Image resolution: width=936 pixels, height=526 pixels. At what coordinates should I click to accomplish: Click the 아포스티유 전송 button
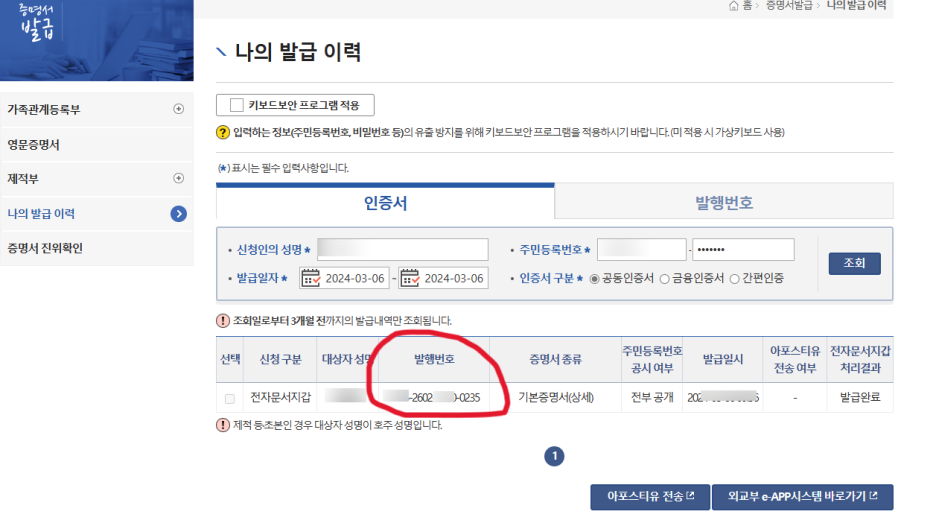pos(650,497)
